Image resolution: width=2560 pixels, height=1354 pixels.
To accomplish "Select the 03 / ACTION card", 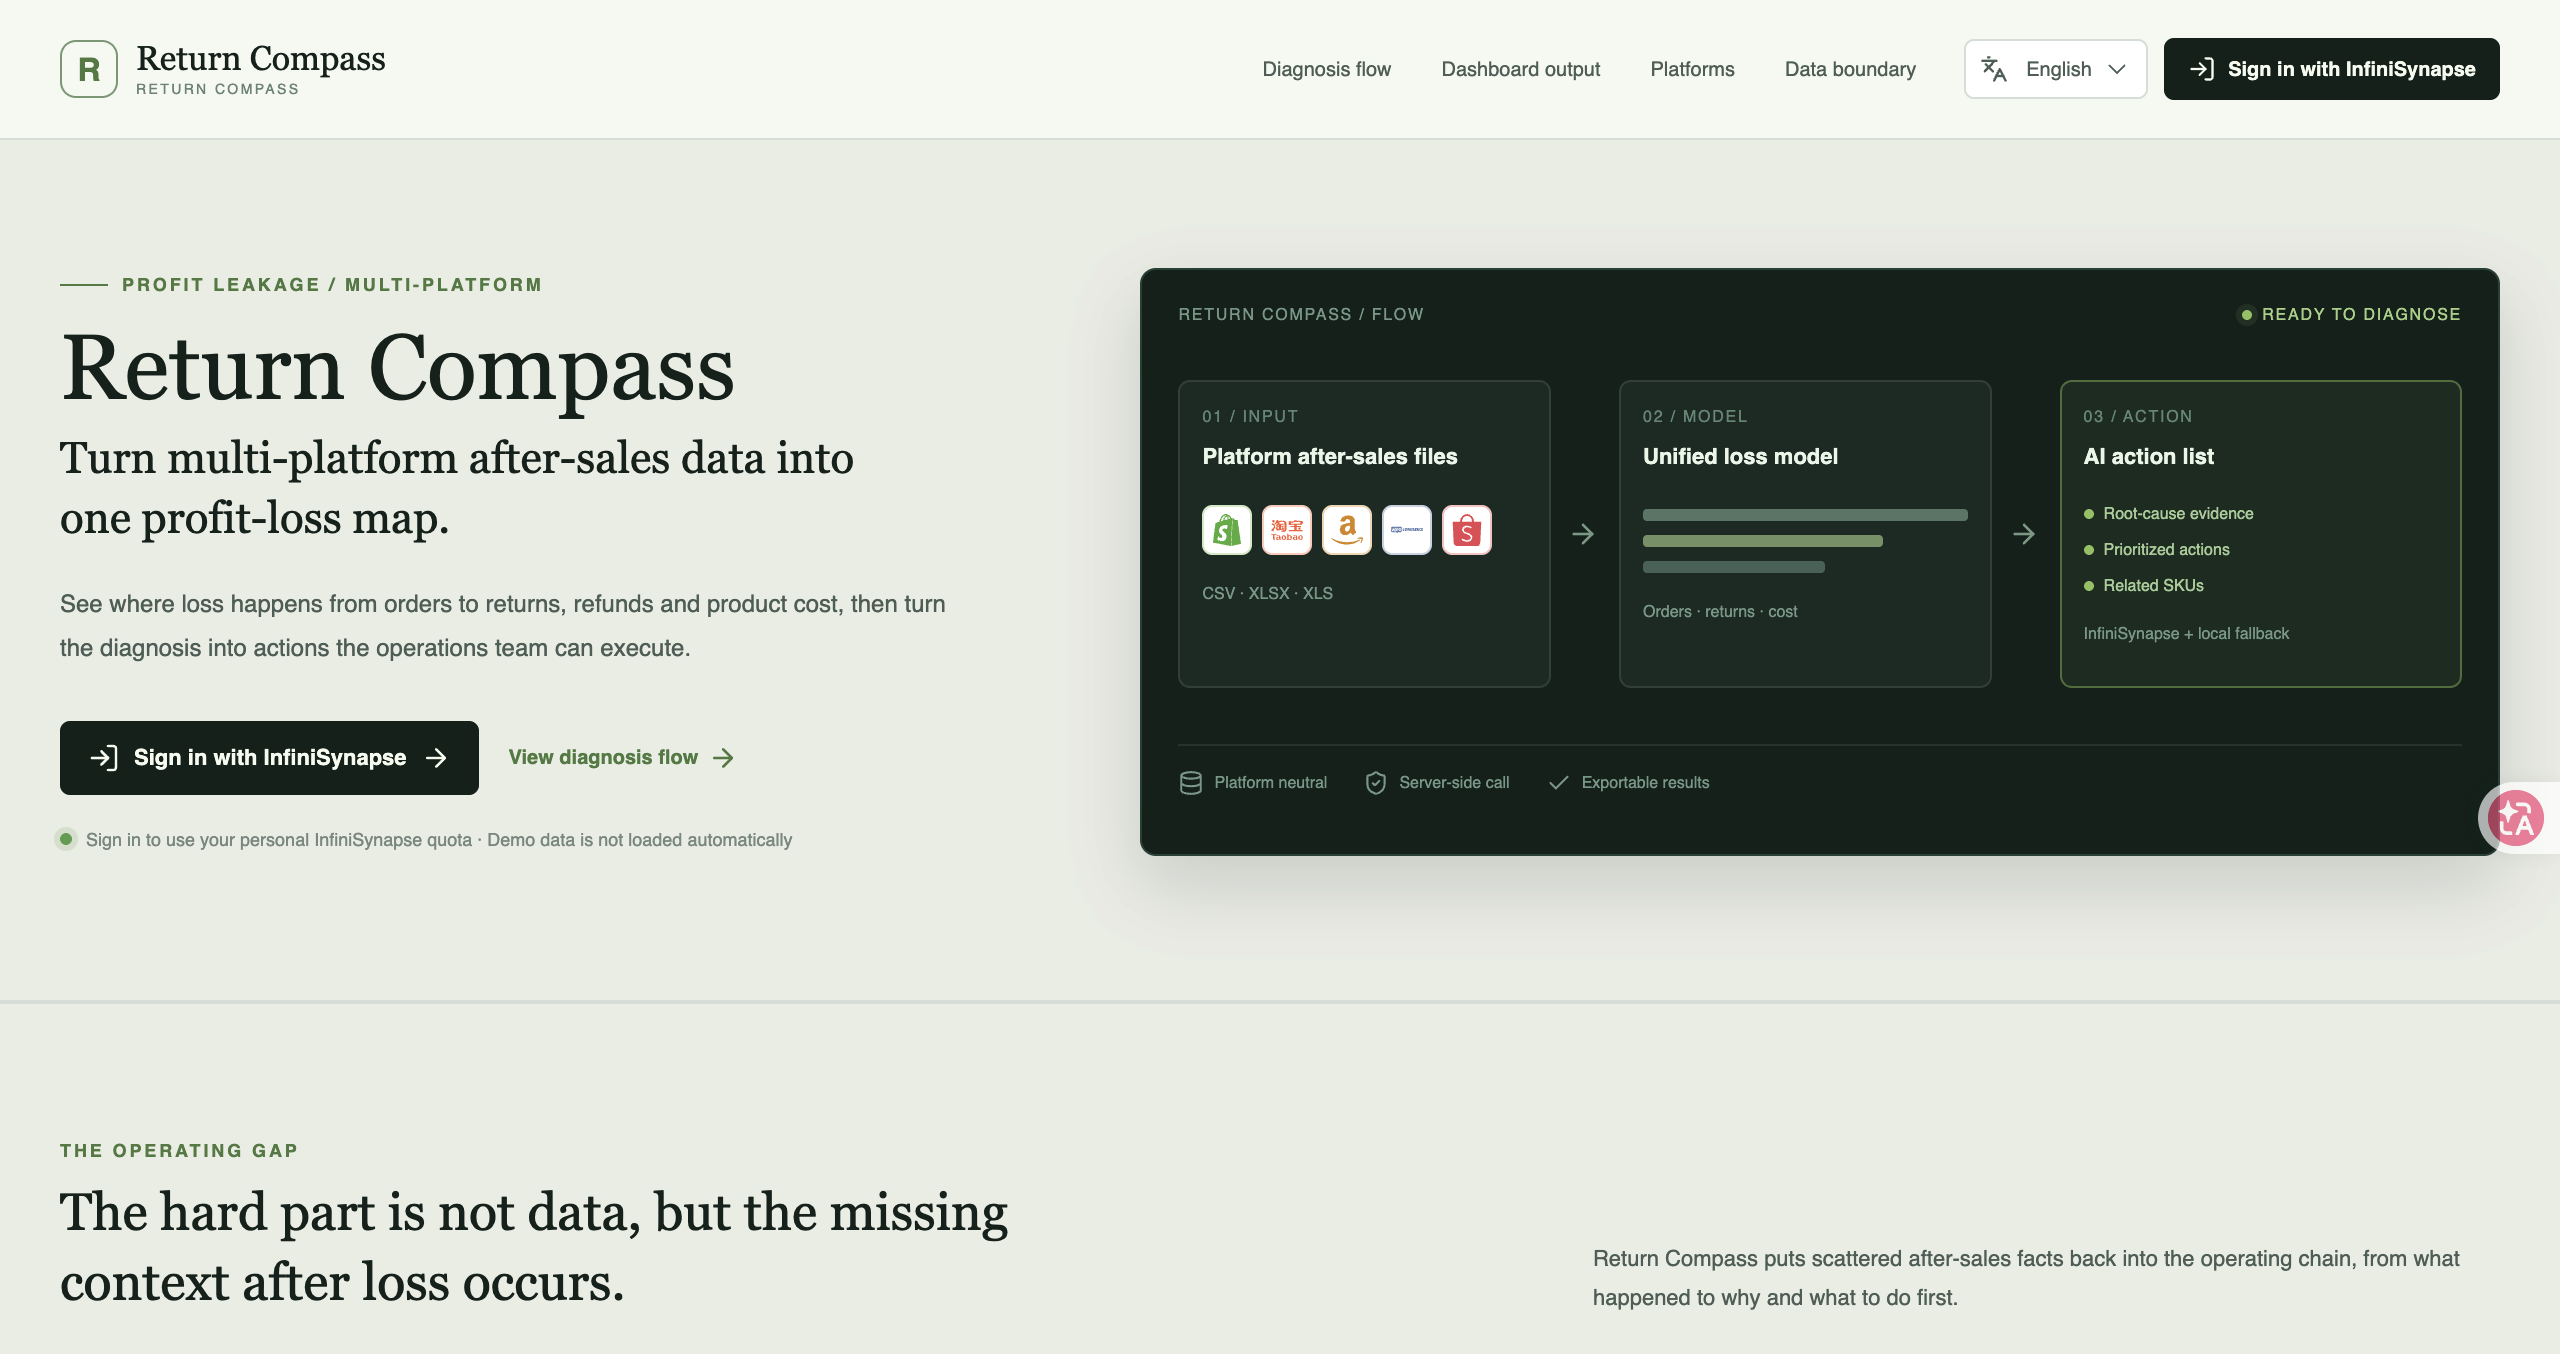I will tap(2260, 534).
